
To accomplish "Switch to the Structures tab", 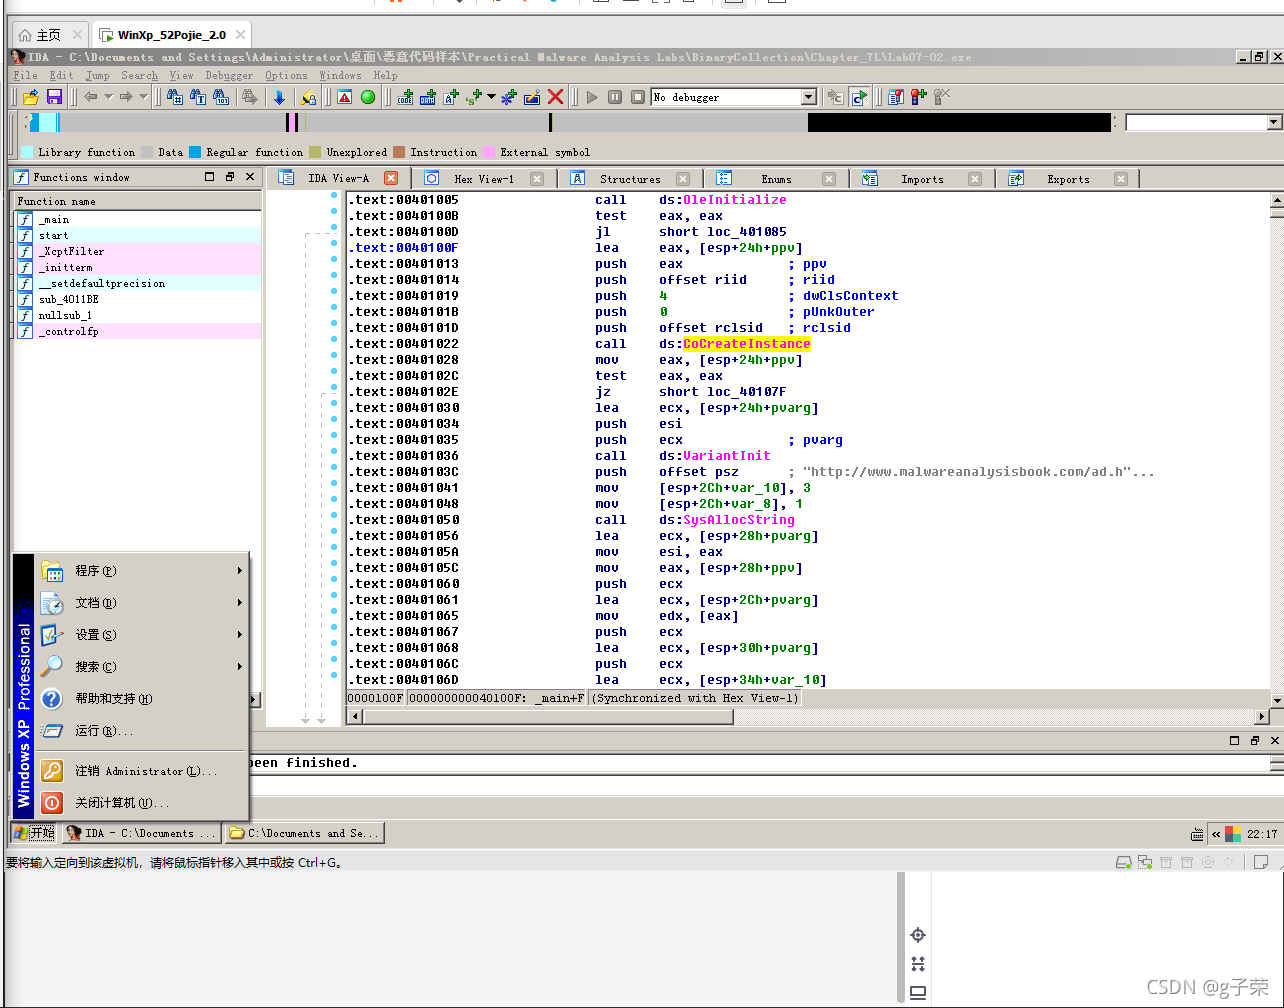I will (630, 179).
